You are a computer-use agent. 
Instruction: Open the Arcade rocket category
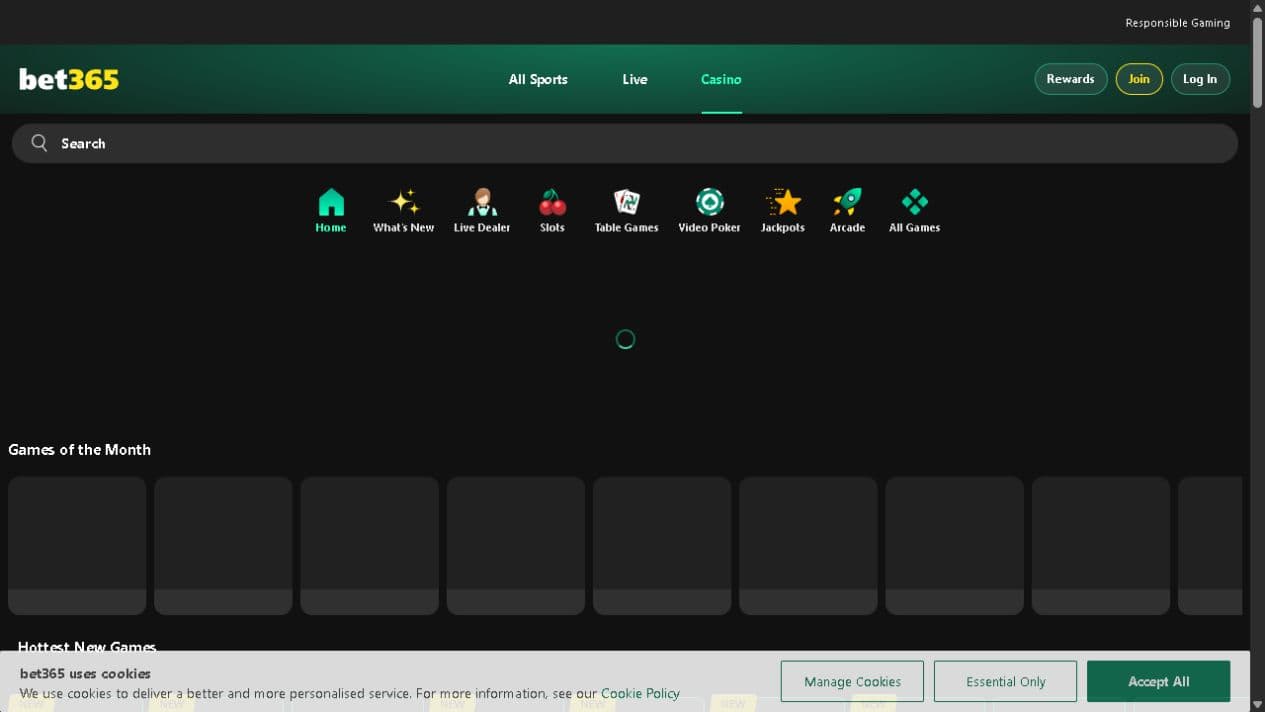(847, 211)
